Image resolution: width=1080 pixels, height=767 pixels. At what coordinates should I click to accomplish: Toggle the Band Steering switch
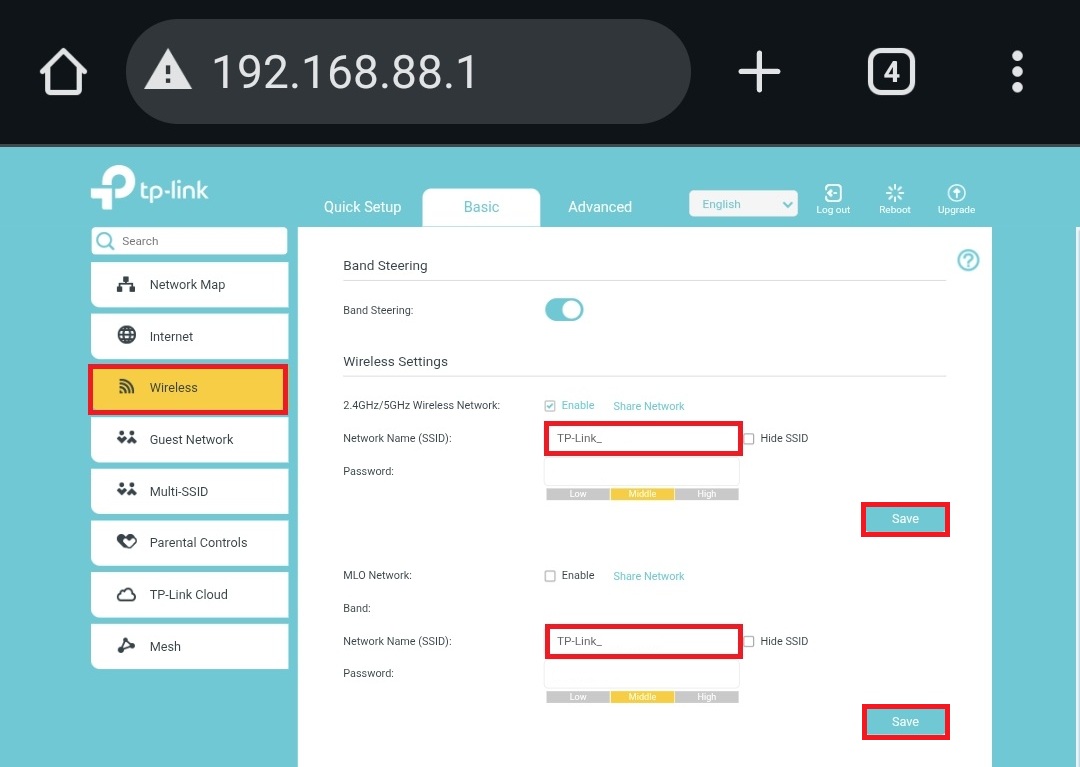point(564,310)
